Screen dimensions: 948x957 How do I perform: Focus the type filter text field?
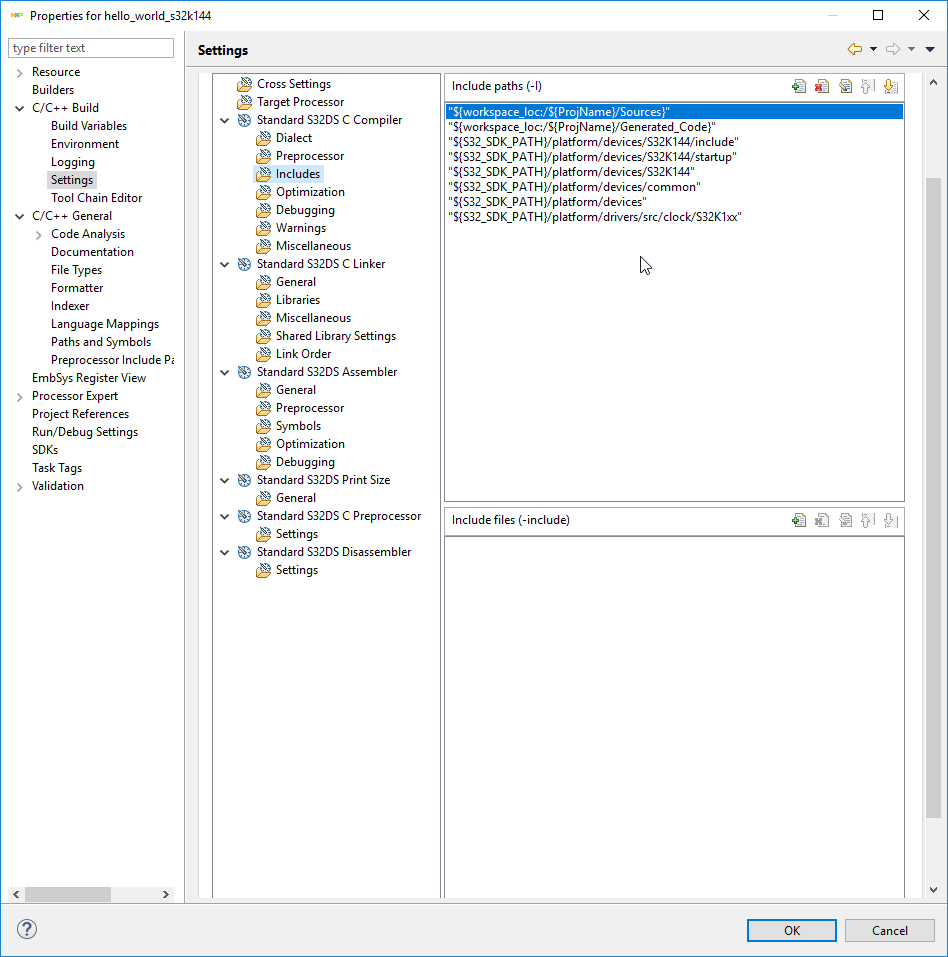coord(91,48)
